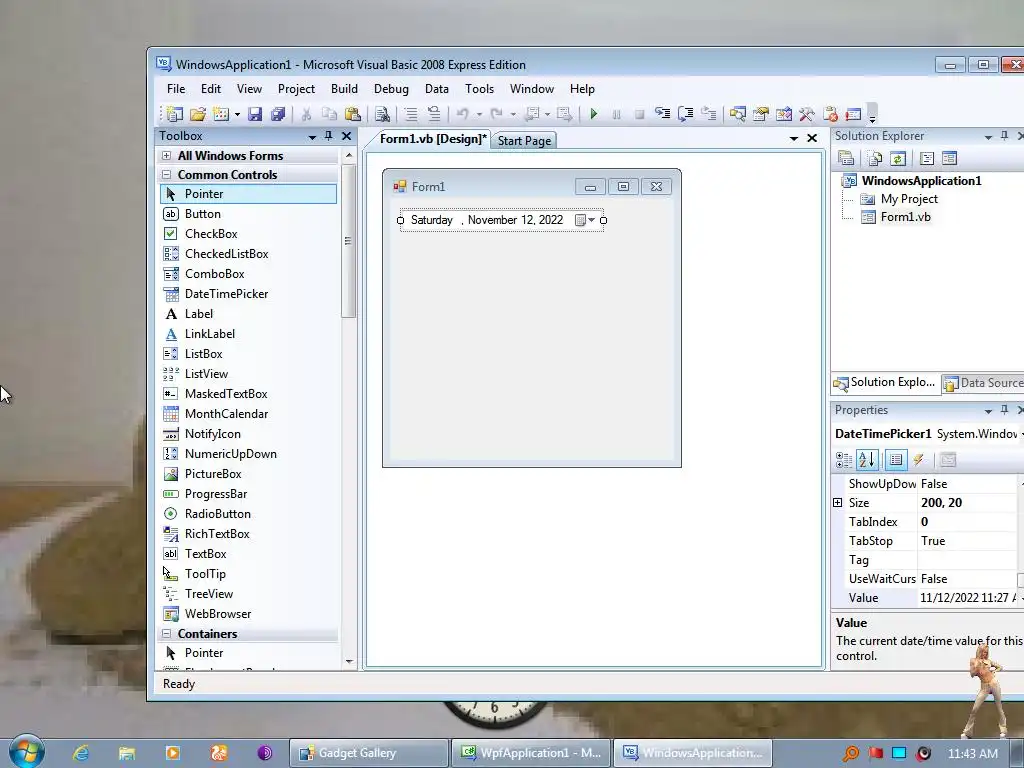Click the New Project toolbar icon

(x=174, y=114)
